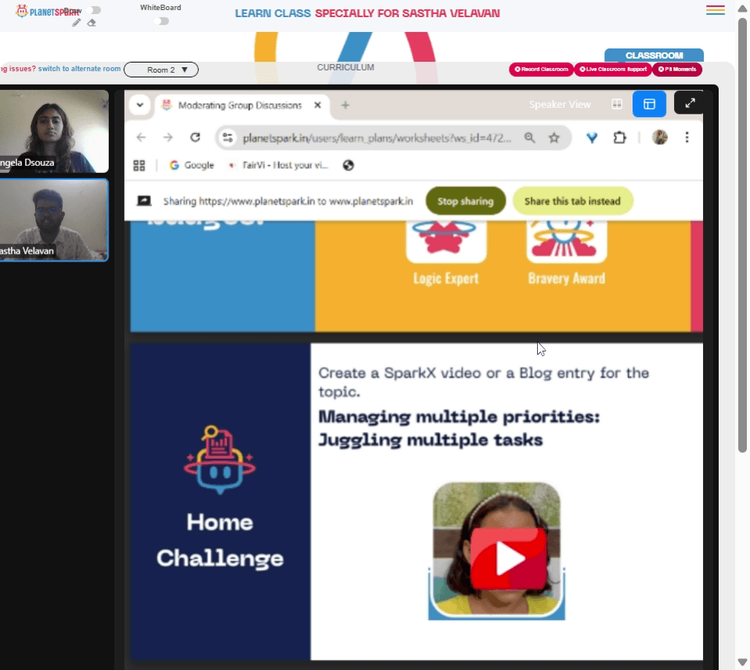
Task: Open site information icon in address bar
Action: (x=228, y=138)
